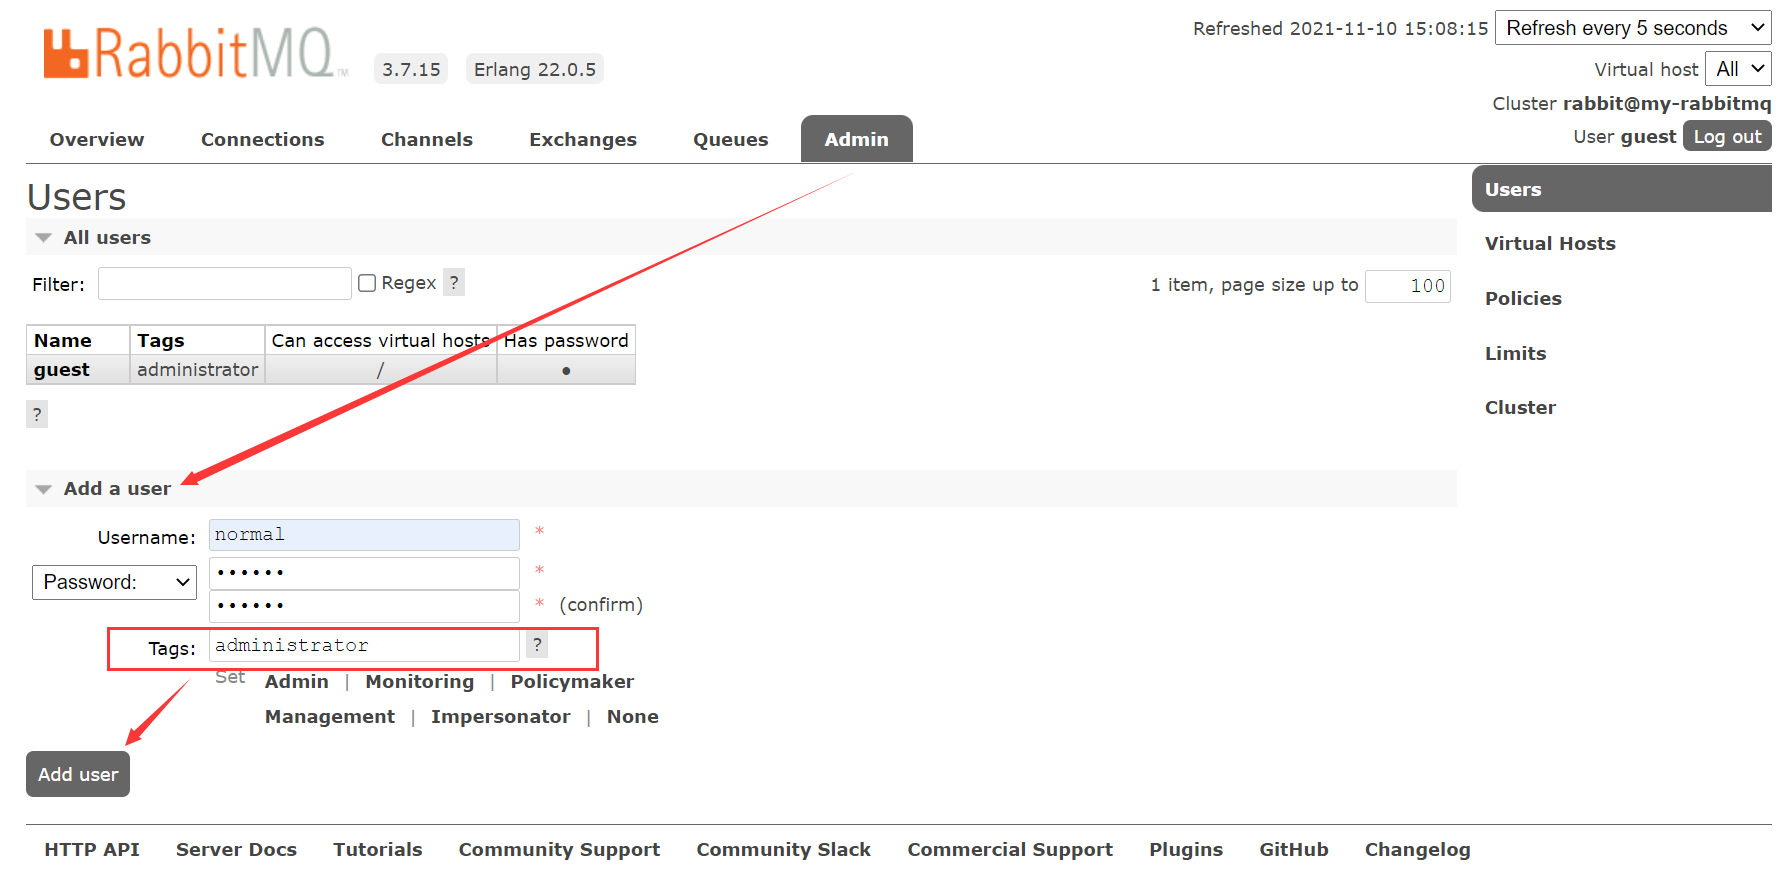Switch to the Connections tab
The width and height of the screenshot is (1788, 876).
[x=263, y=139]
